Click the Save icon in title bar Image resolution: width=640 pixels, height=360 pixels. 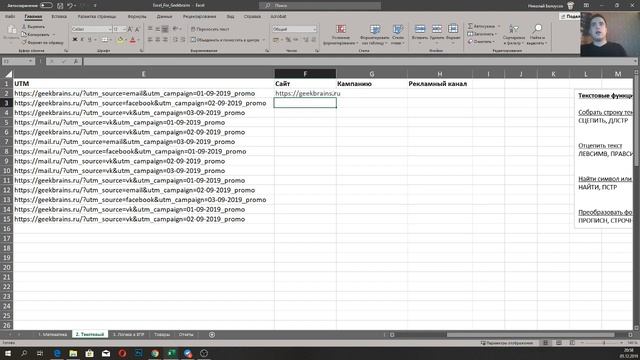(x=60, y=6)
